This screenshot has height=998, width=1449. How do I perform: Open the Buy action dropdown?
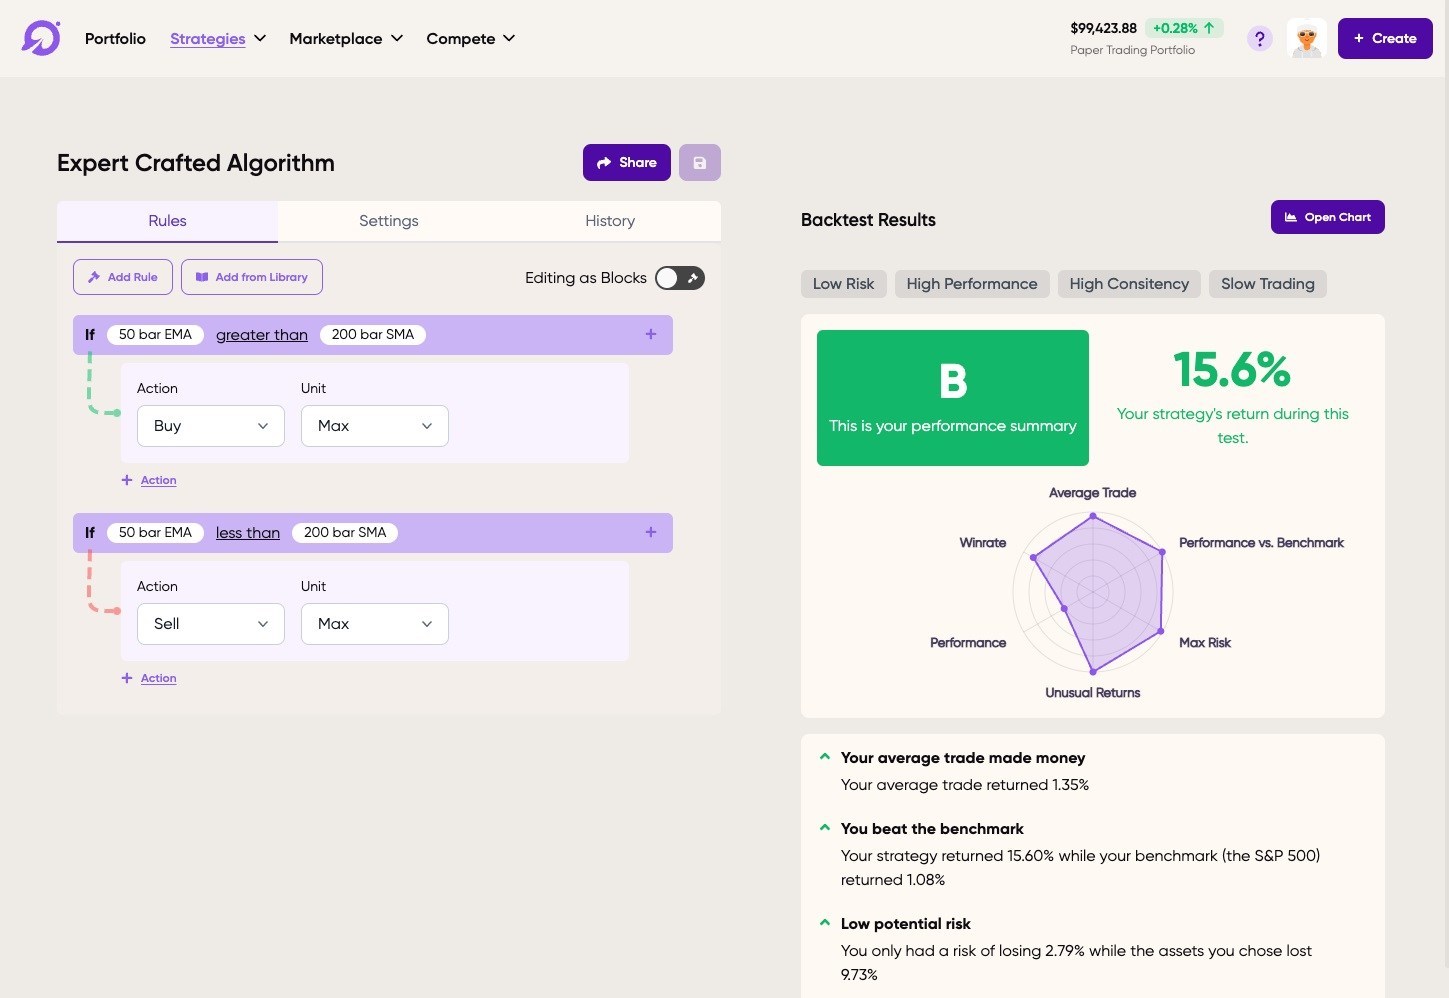(x=211, y=426)
